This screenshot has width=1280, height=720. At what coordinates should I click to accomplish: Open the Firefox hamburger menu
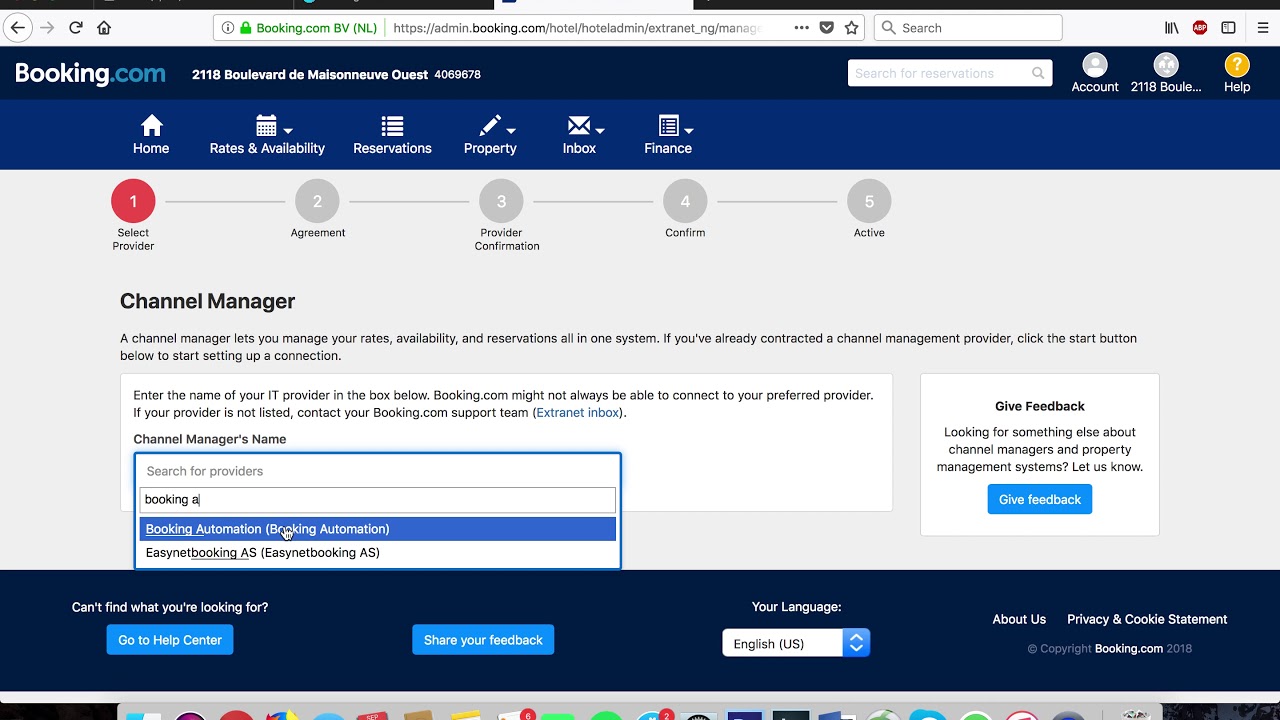point(1263,28)
